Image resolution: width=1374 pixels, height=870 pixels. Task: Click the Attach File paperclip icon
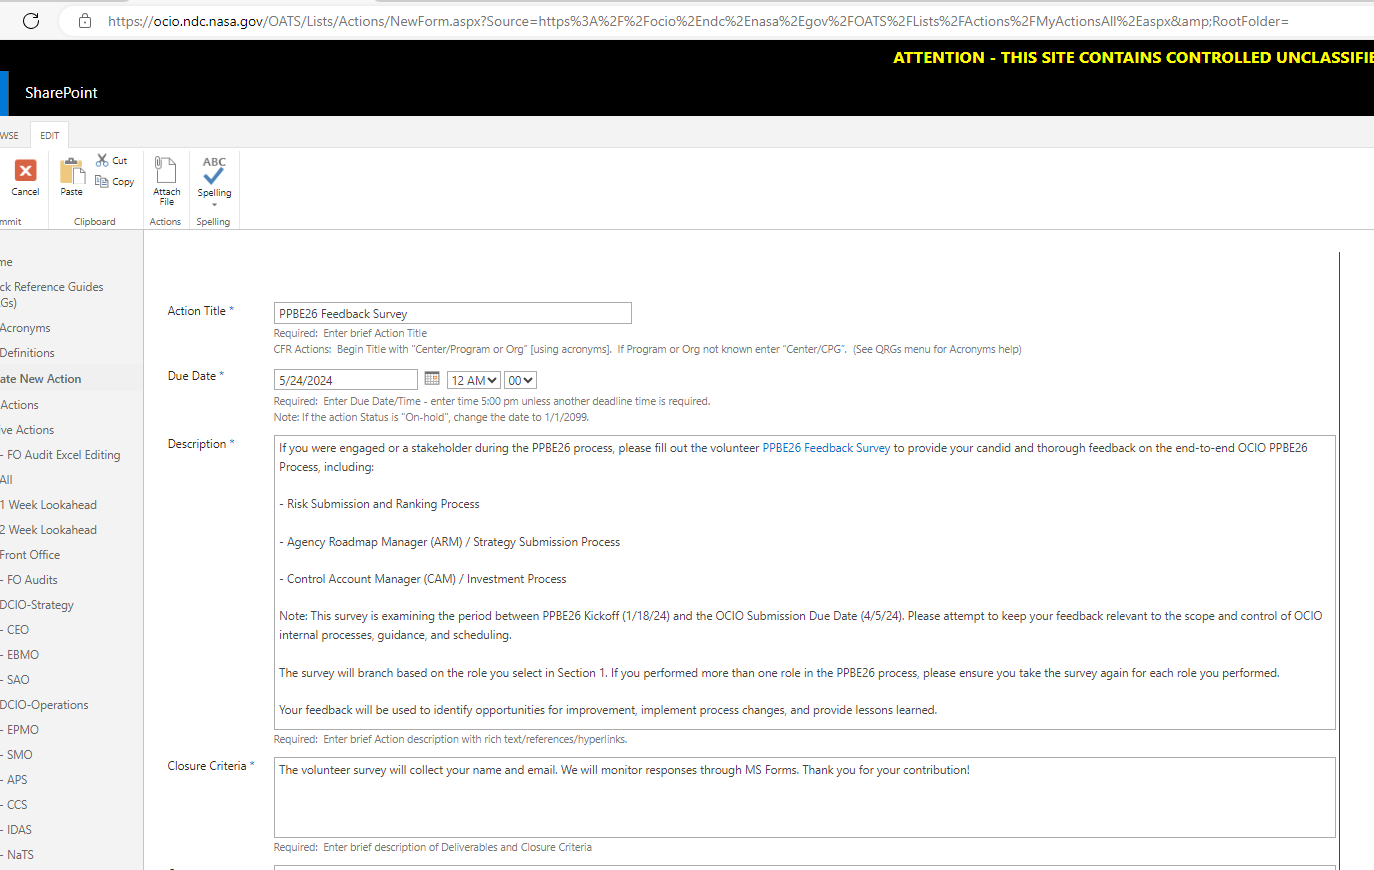point(166,170)
